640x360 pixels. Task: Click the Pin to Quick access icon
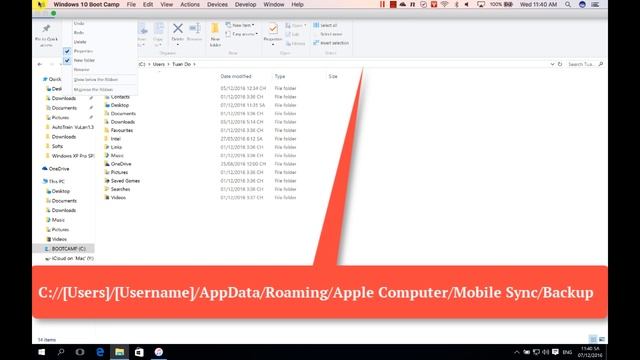46,29
